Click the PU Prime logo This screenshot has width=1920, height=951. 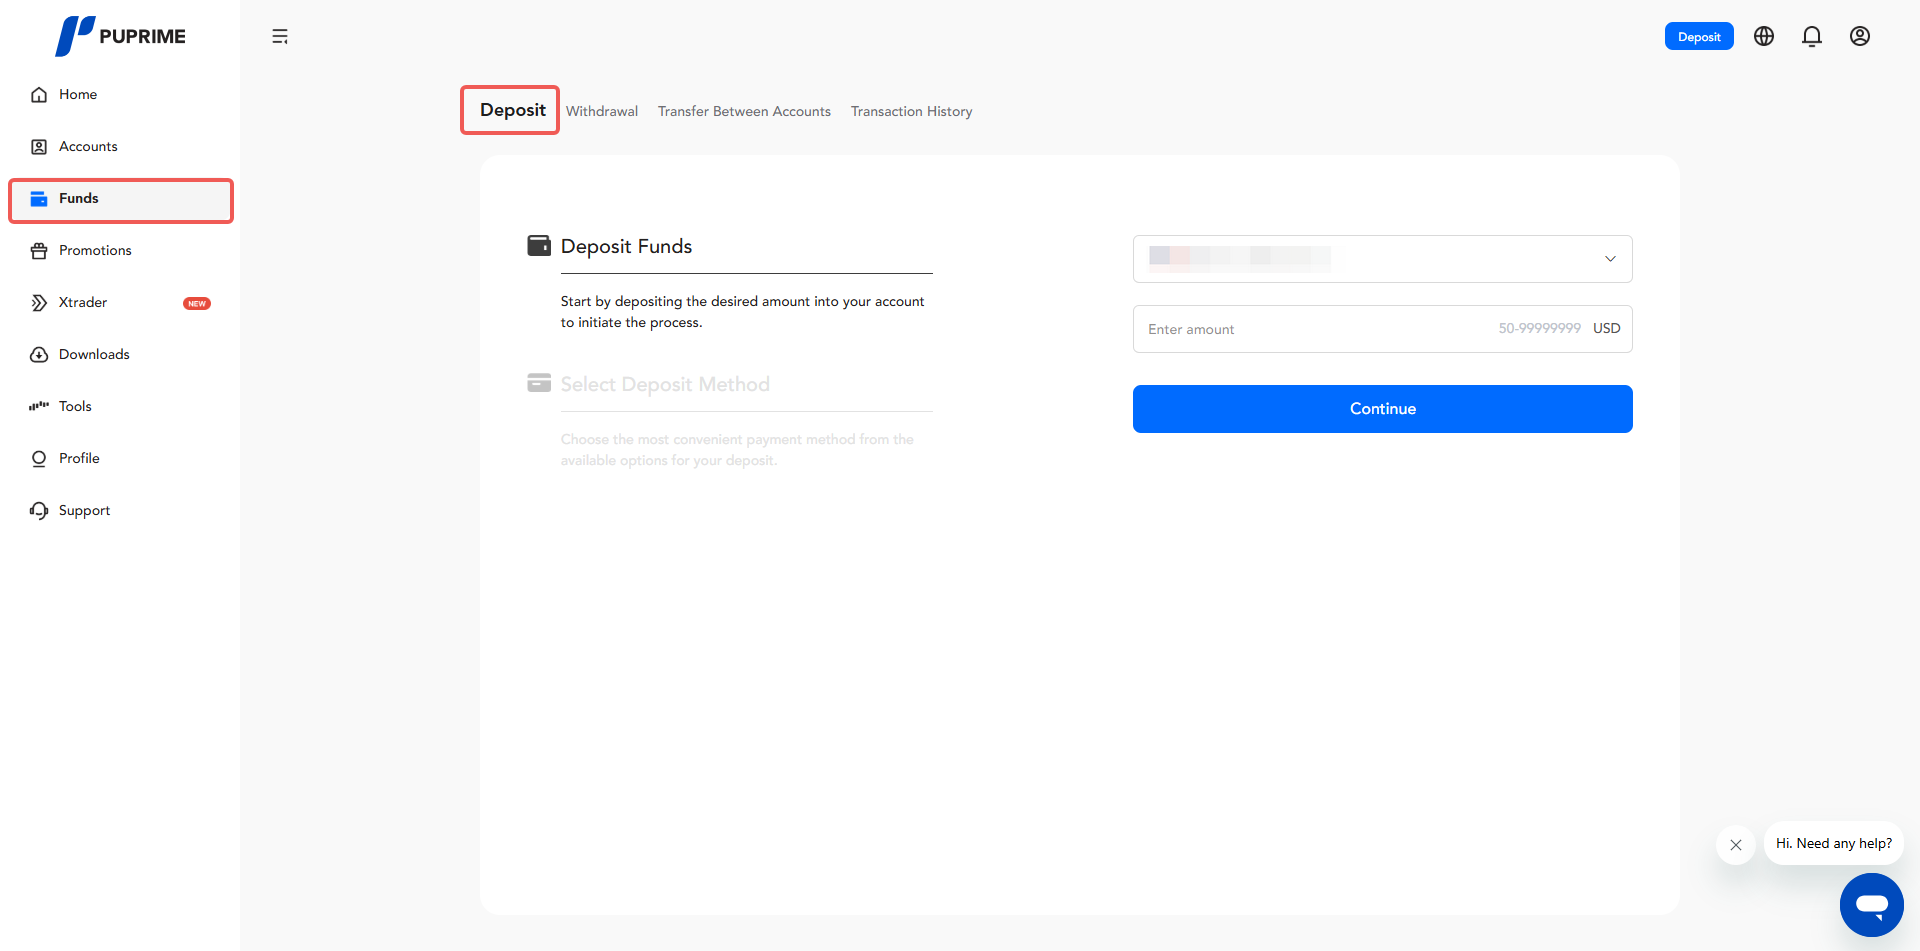[x=120, y=36]
